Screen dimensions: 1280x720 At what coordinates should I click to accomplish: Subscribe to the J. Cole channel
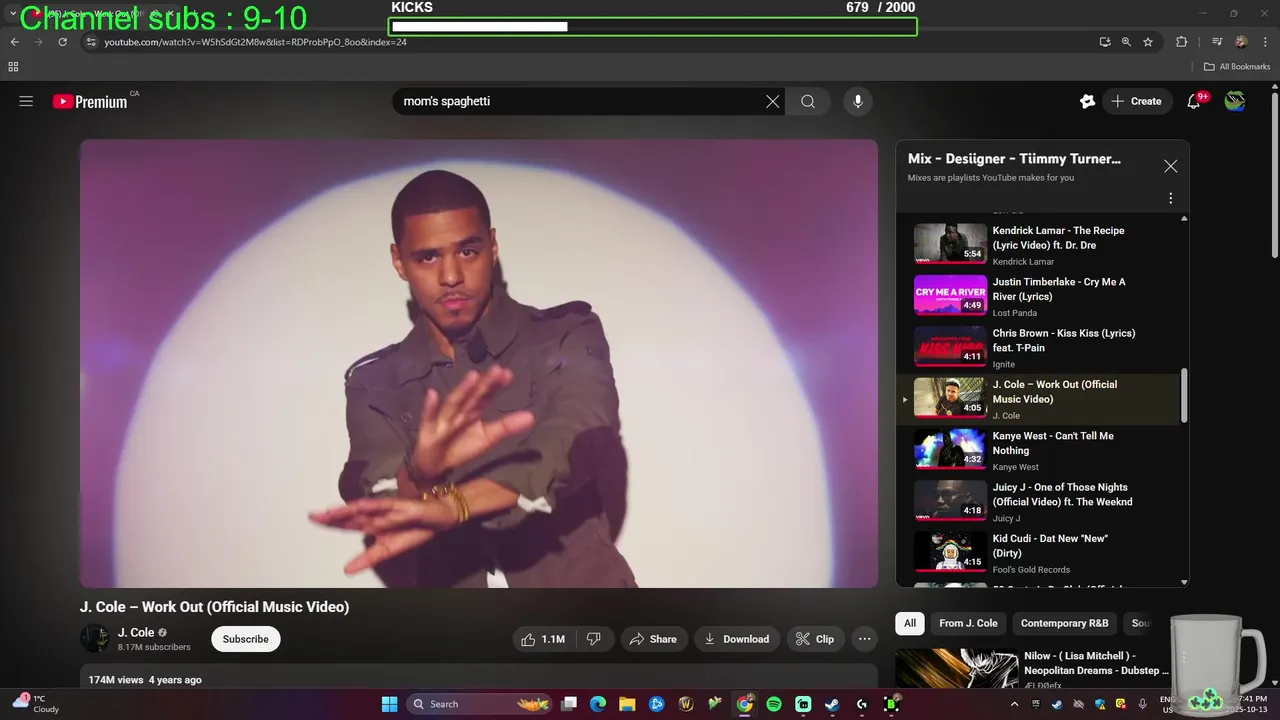pyautogui.click(x=246, y=639)
